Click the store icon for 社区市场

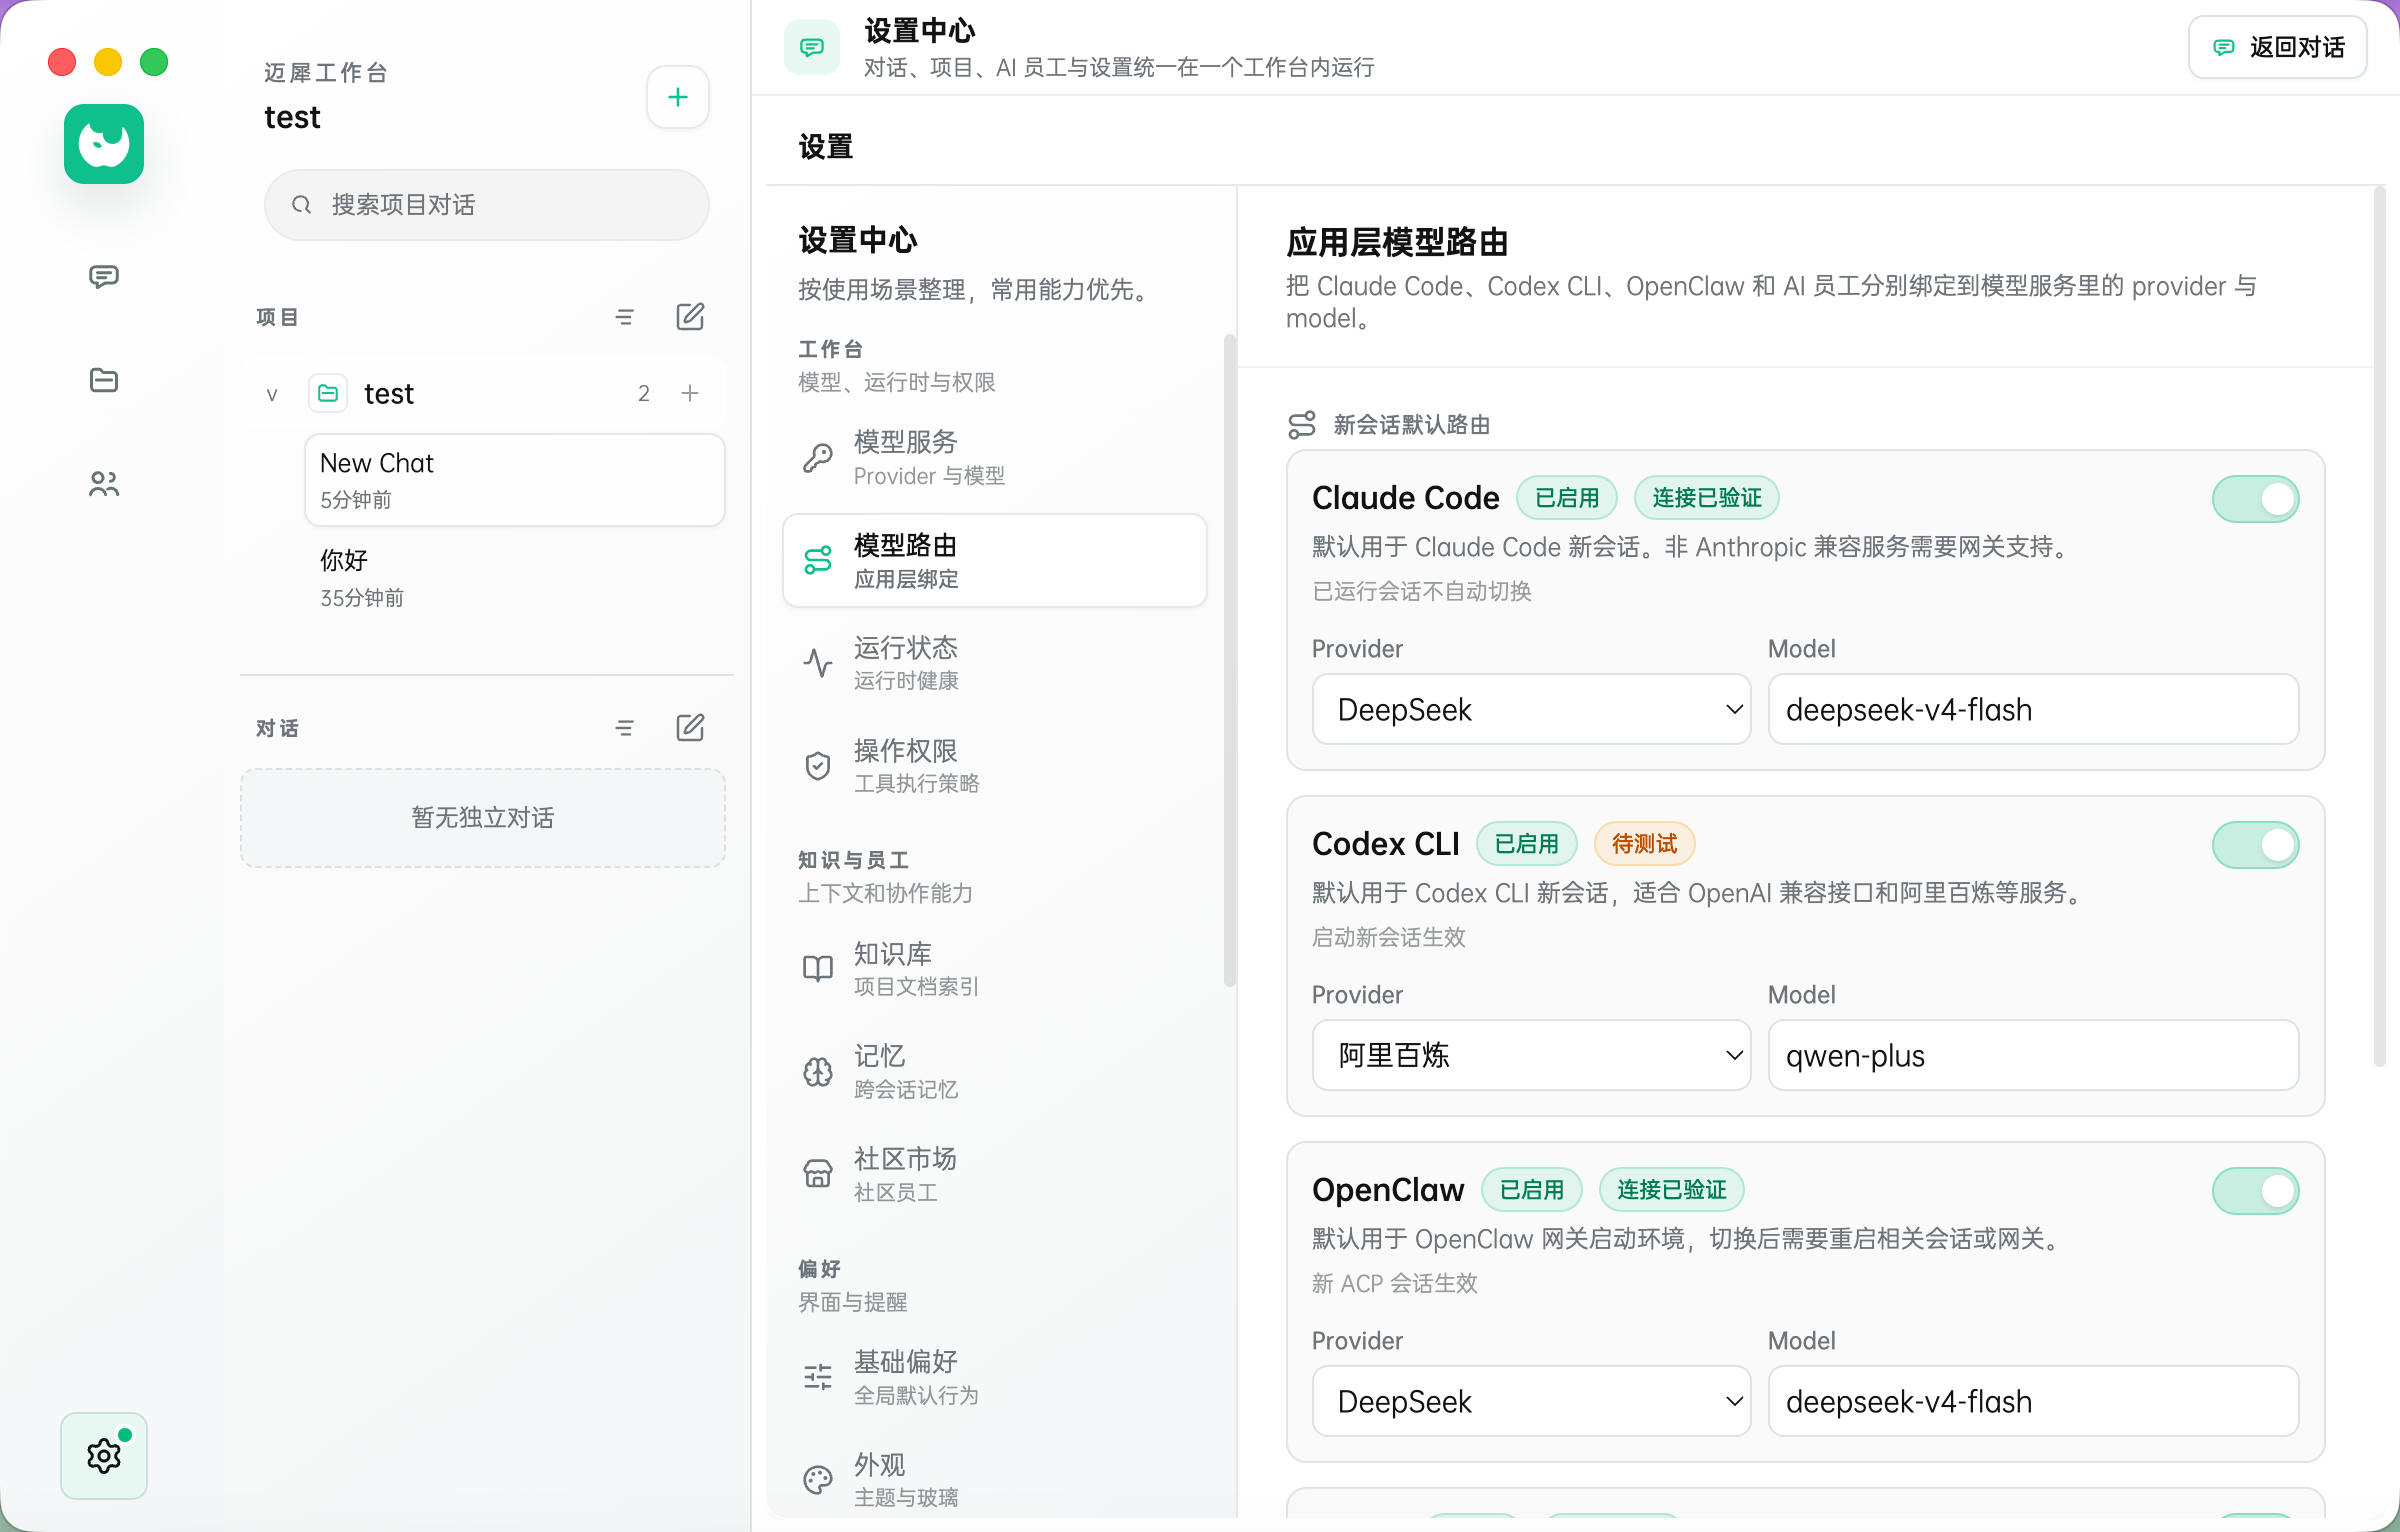pyautogui.click(x=818, y=1174)
